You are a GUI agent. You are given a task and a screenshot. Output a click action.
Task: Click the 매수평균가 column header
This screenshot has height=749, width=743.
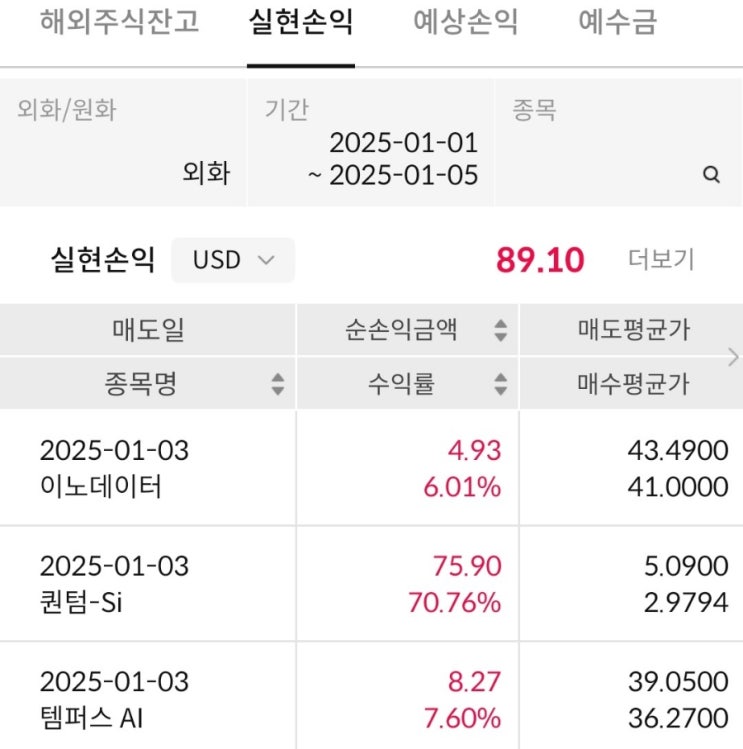[x=633, y=384]
